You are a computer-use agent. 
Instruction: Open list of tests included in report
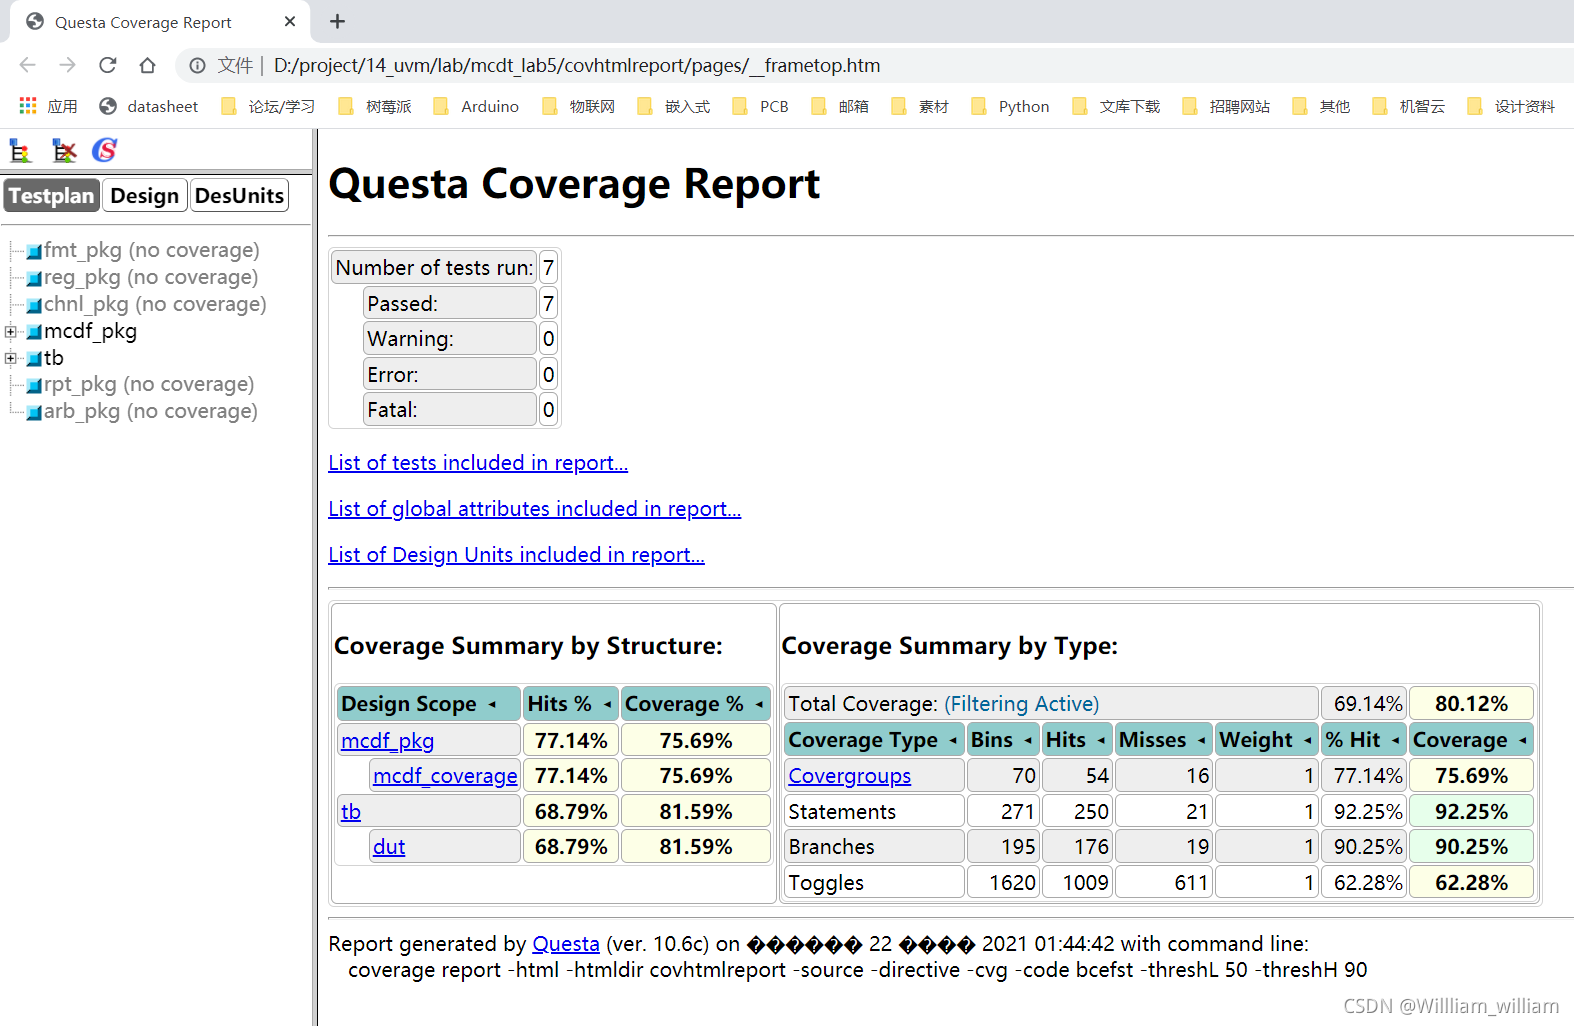point(478,463)
